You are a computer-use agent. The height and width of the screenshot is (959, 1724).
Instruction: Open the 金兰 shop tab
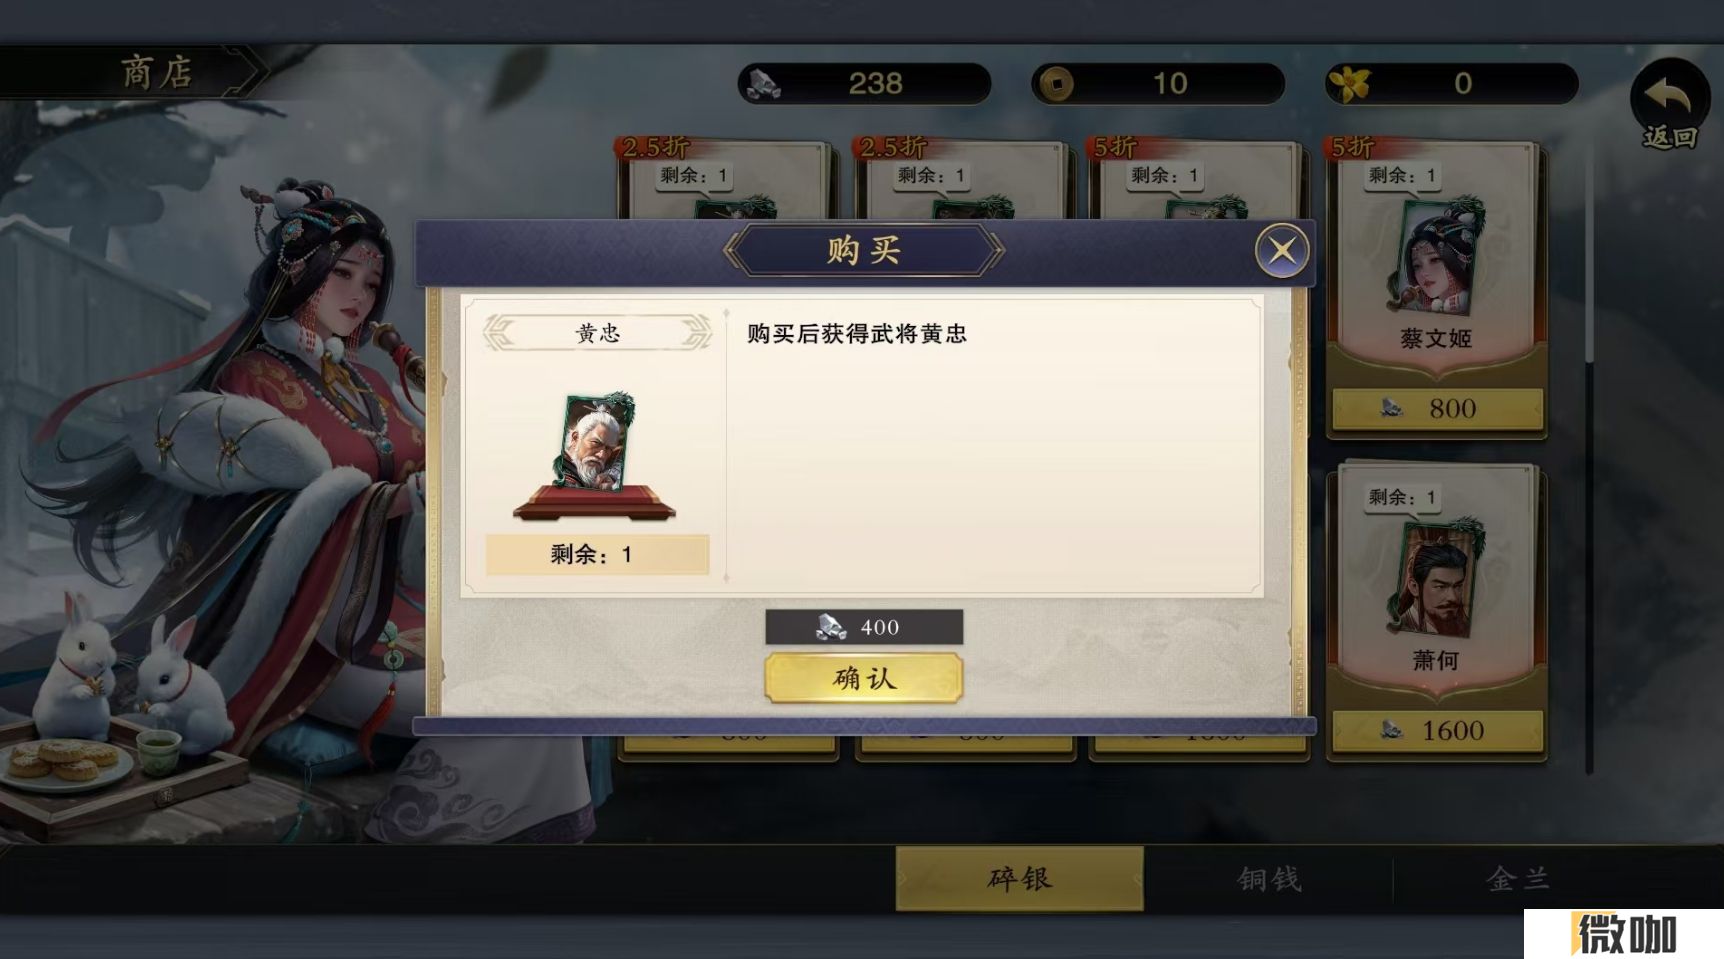(x=1517, y=878)
